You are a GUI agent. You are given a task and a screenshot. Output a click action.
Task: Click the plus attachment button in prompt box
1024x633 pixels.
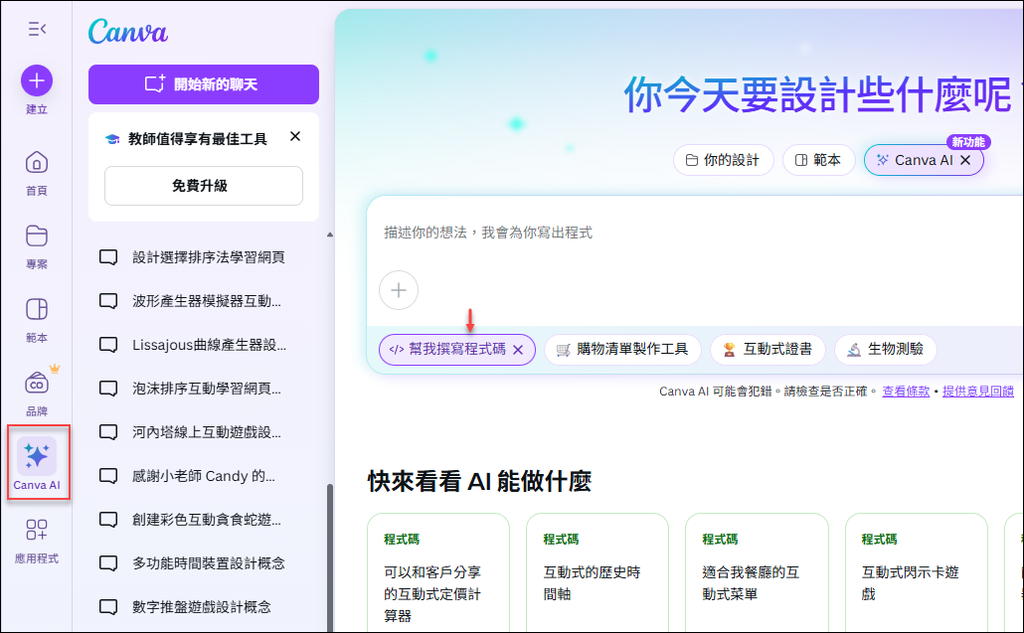coord(398,290)
